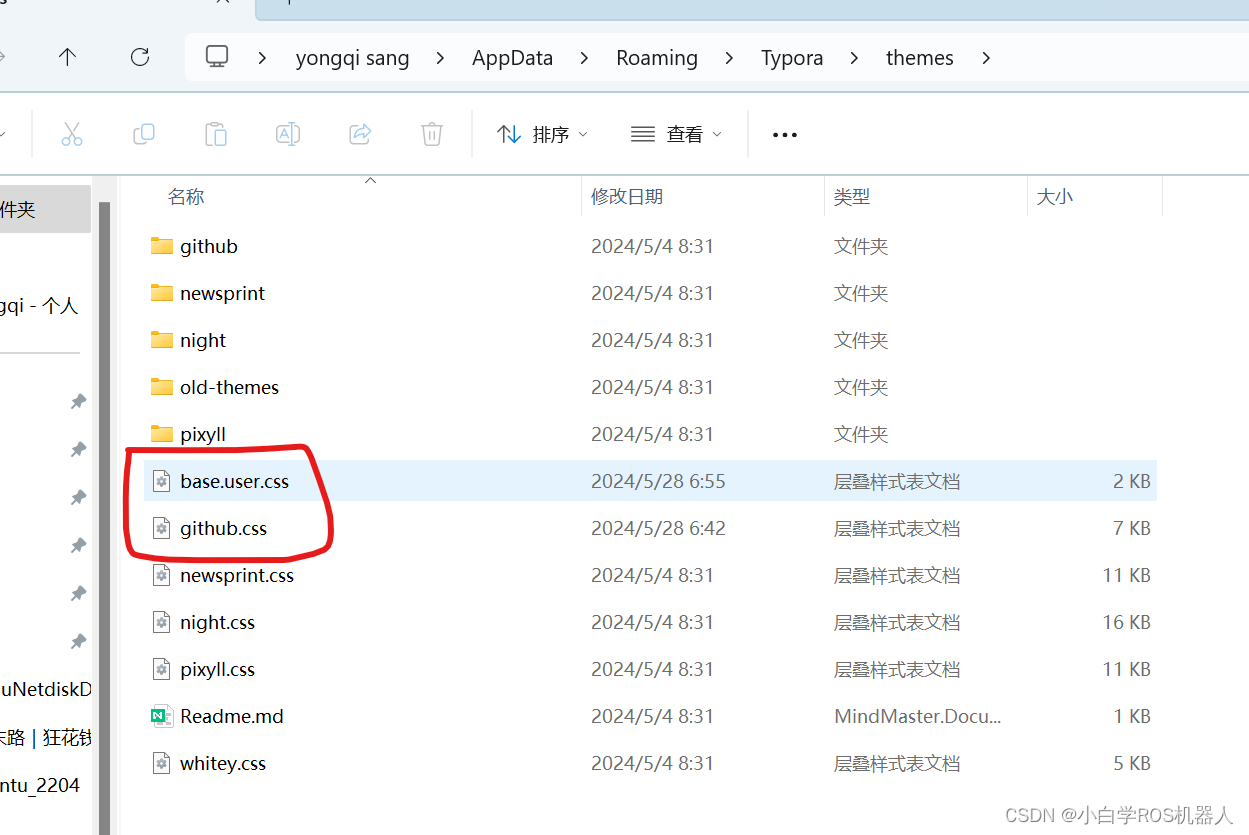Screen dimensions: 1249x835
Task: Navigate to Typora in breadcrumb
Action: point(792,58)
